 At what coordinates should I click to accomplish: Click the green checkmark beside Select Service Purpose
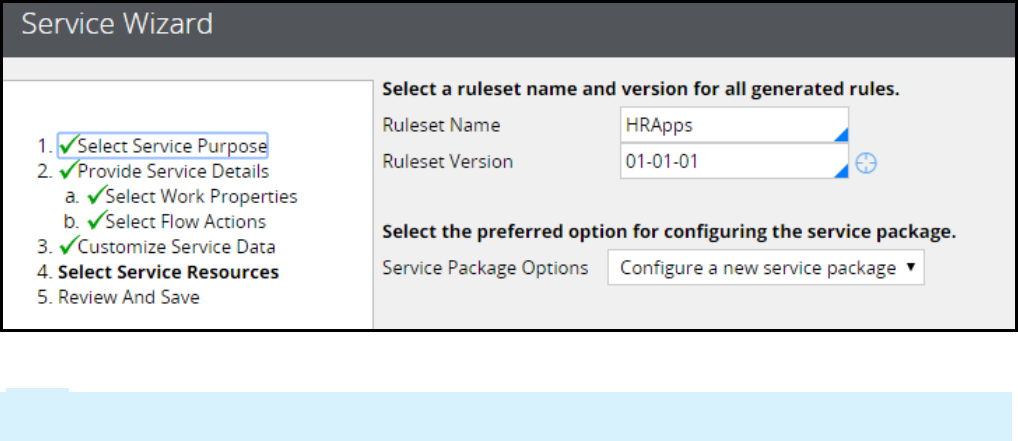[68, 144]
